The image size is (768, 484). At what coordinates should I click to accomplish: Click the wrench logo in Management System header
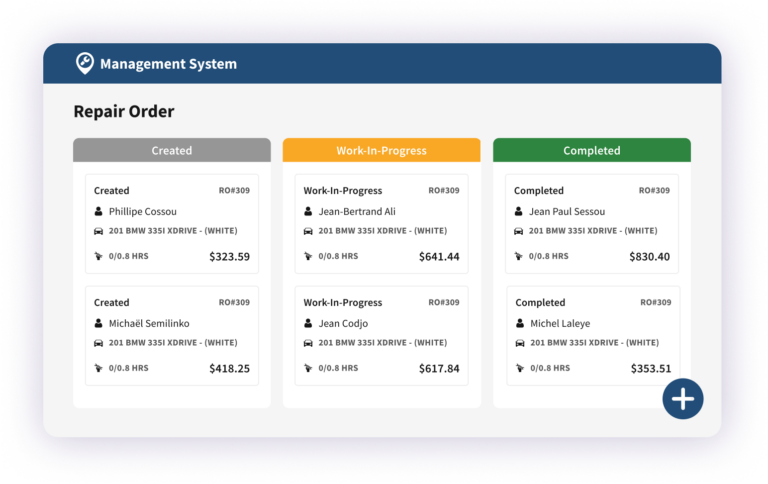[x=84, y=63]
